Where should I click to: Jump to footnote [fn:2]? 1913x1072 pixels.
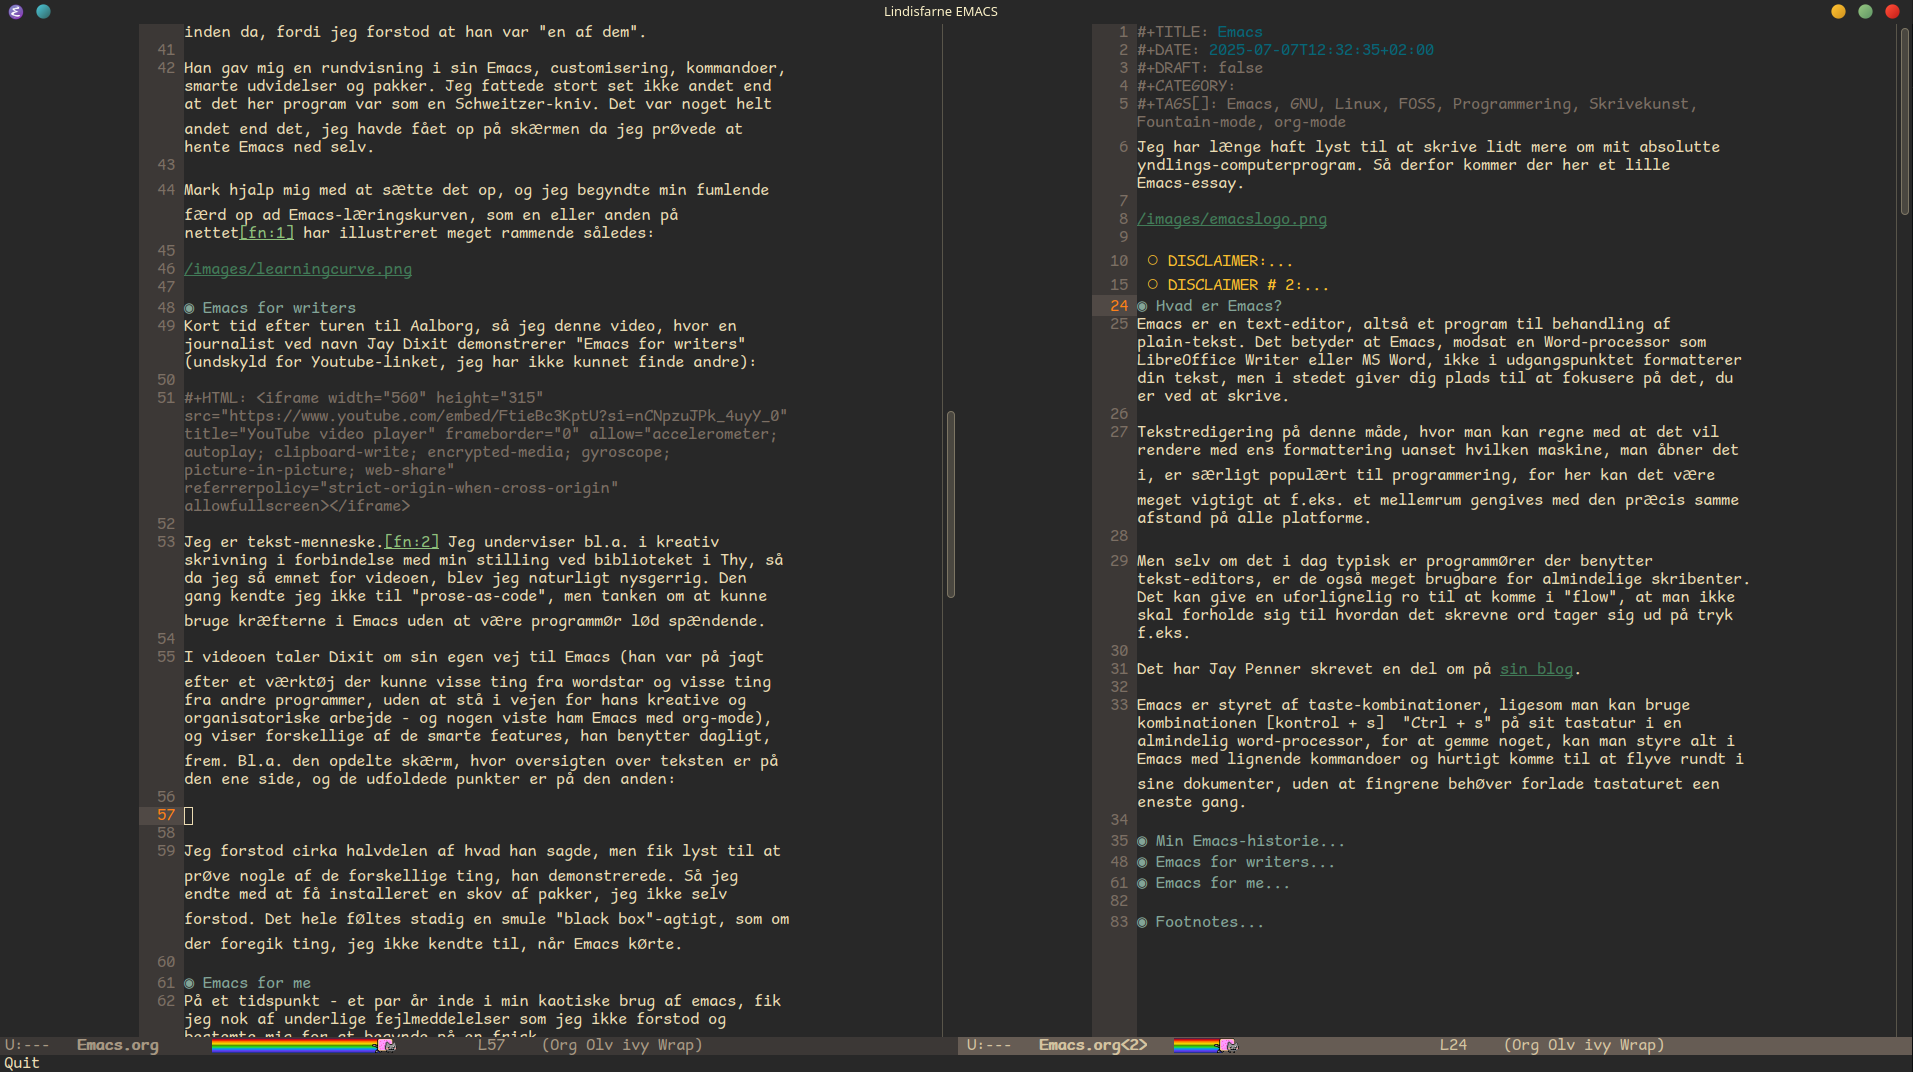(x=412, y=542)
